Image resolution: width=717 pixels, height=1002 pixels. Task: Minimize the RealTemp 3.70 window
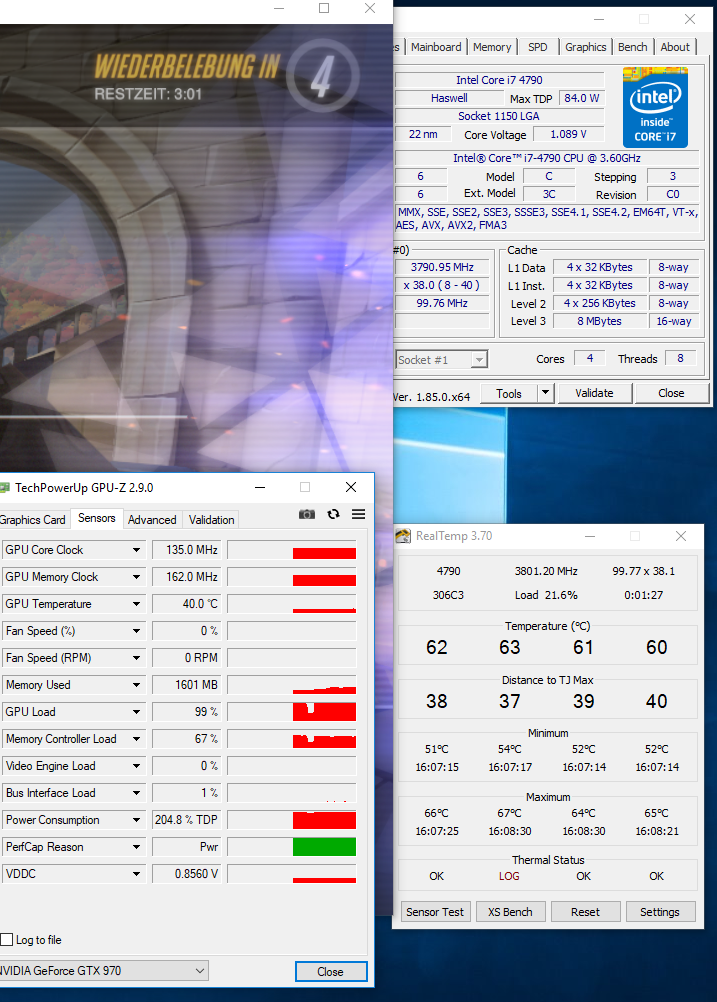click(590, 536)
